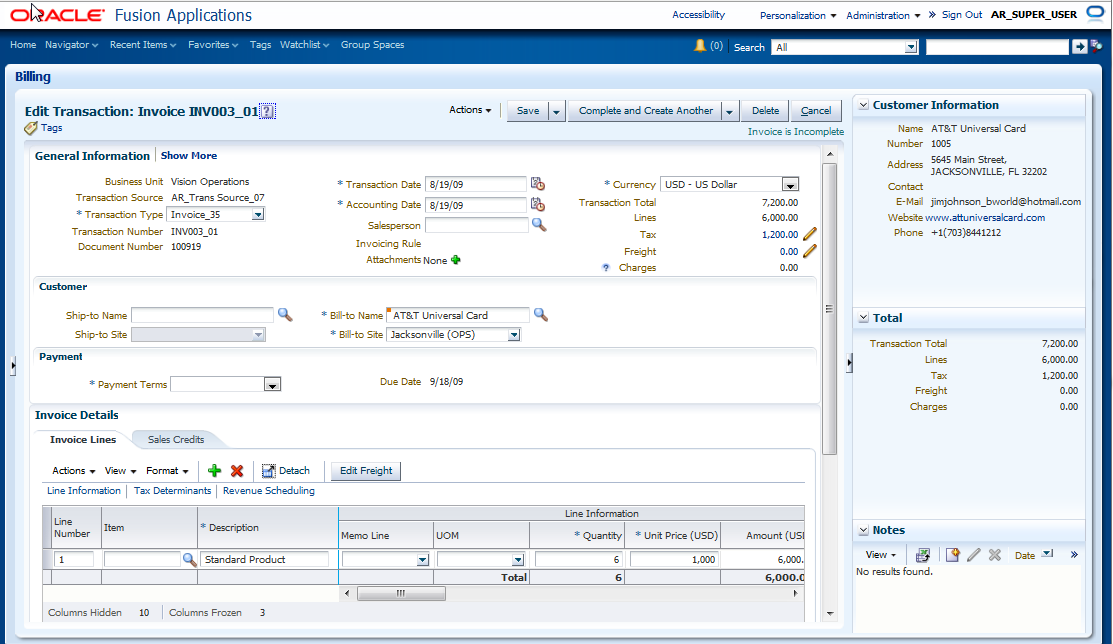Run the global search arrow button
The image size is (1113, 644).
tap(1079, 47)
